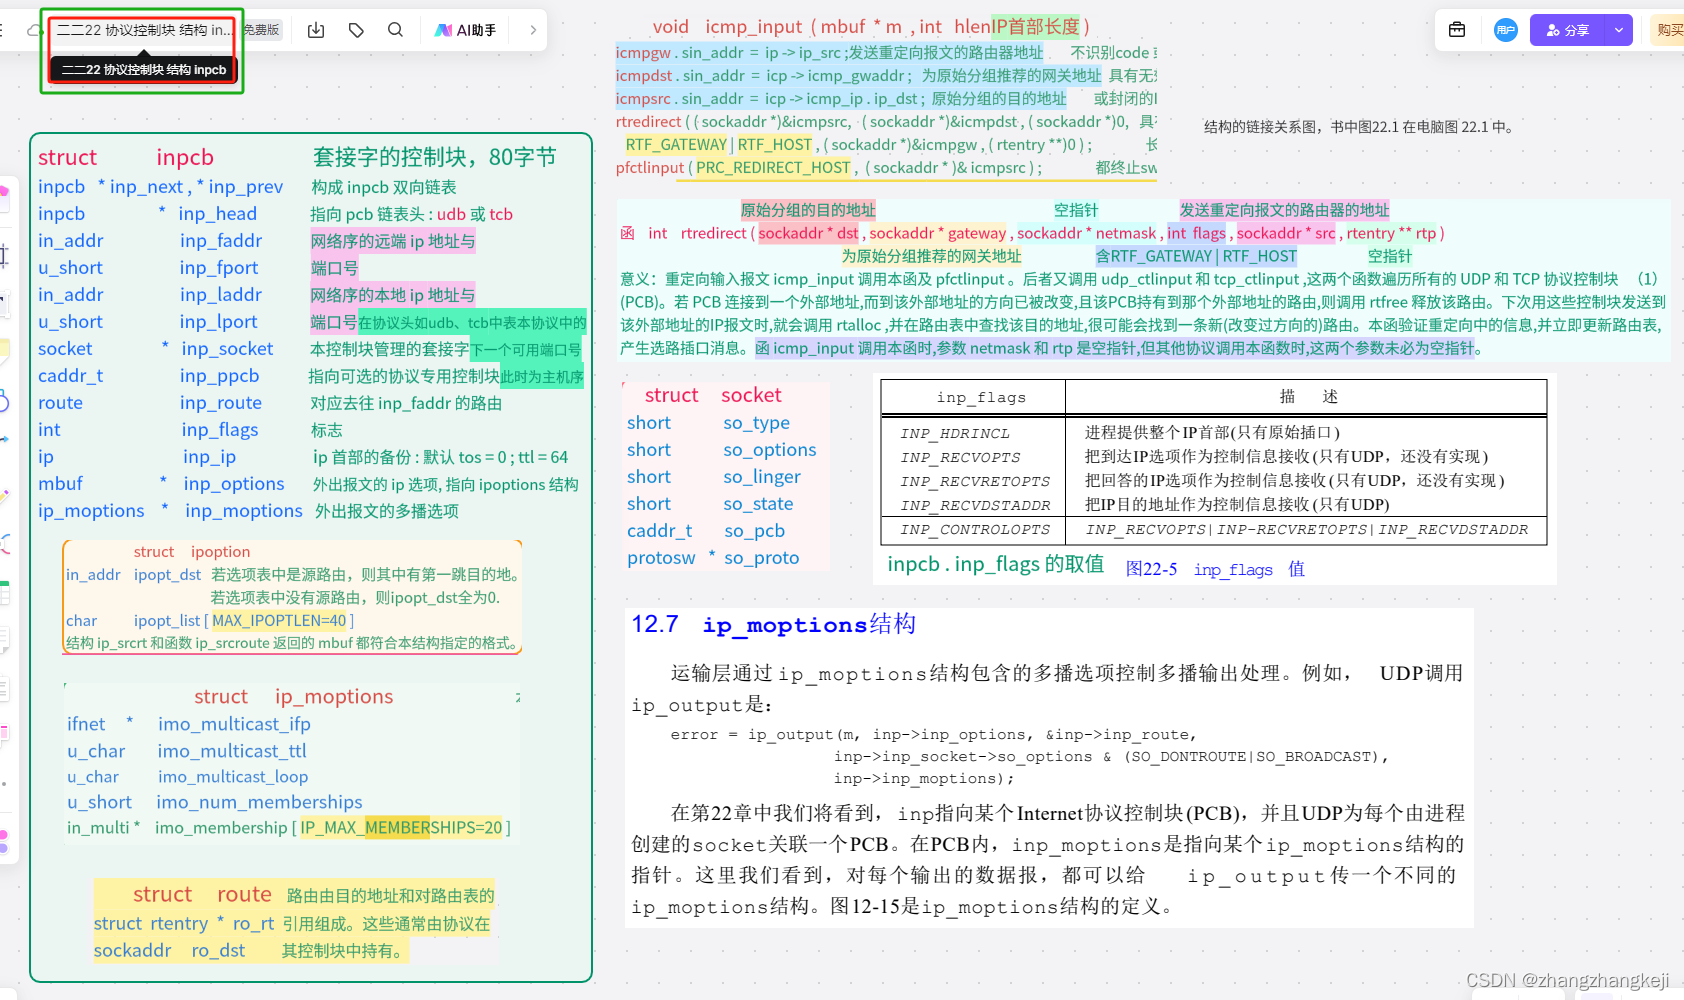Click the 'rtredirect' function name in signature

pyautogui.click(x=713, y=233)
